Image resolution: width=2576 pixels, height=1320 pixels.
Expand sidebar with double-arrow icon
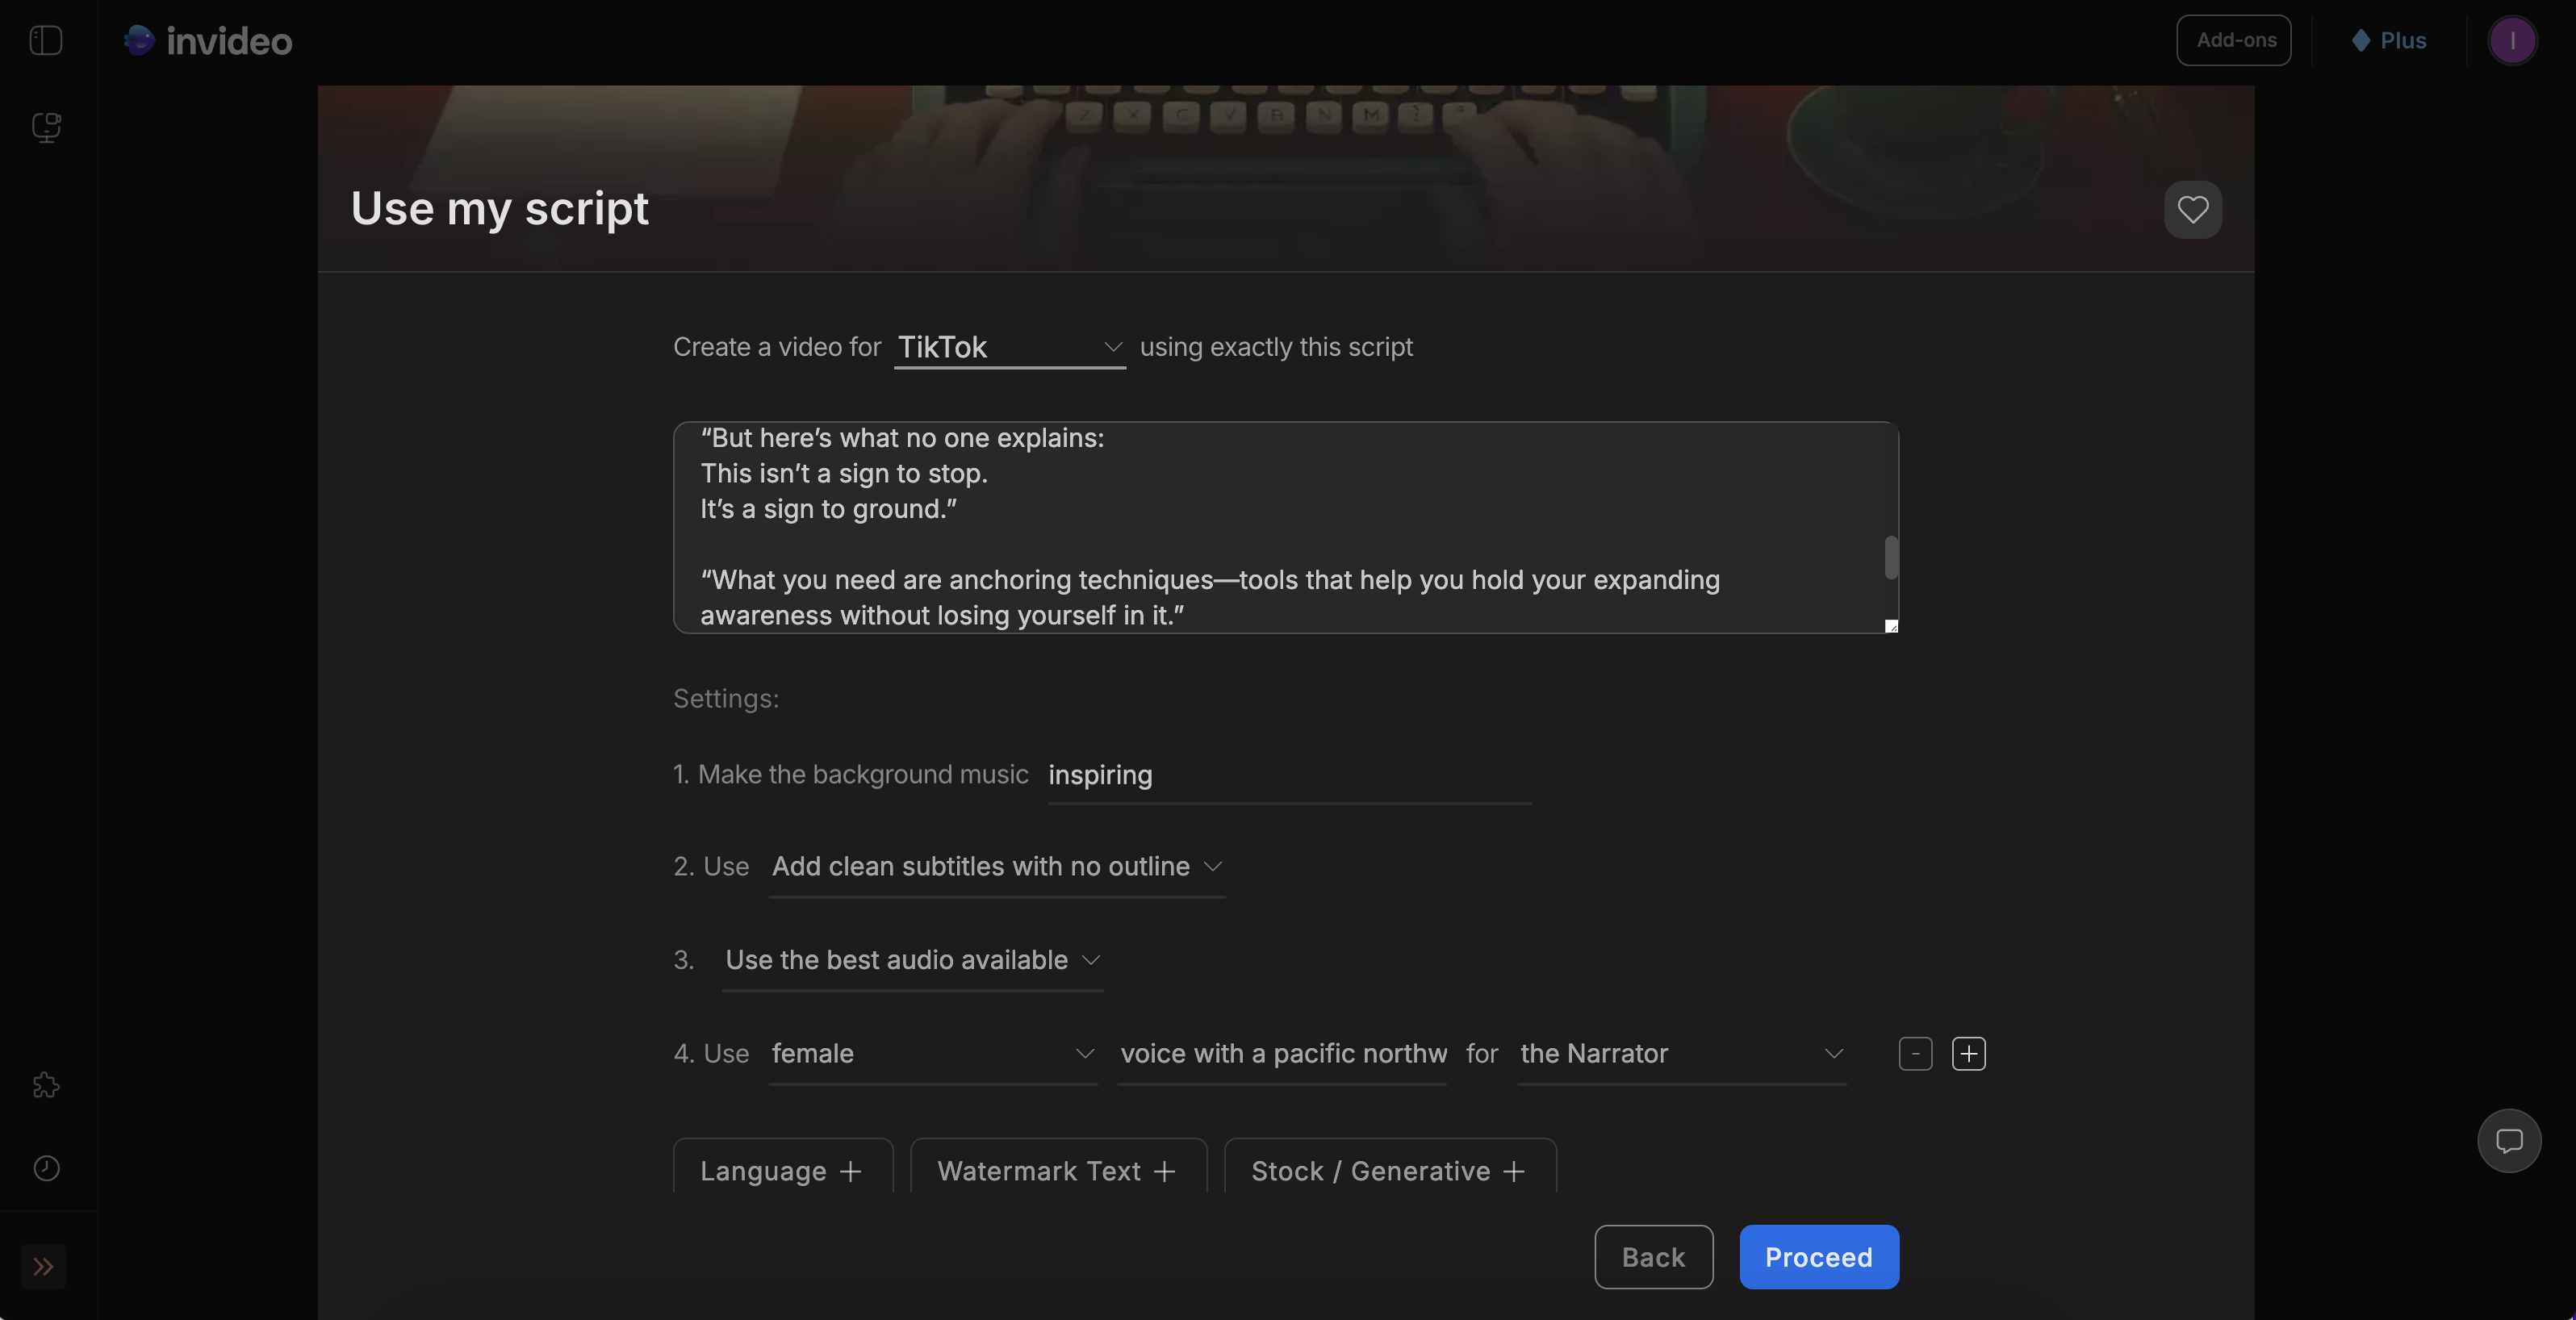click(x=43, y=1266)
